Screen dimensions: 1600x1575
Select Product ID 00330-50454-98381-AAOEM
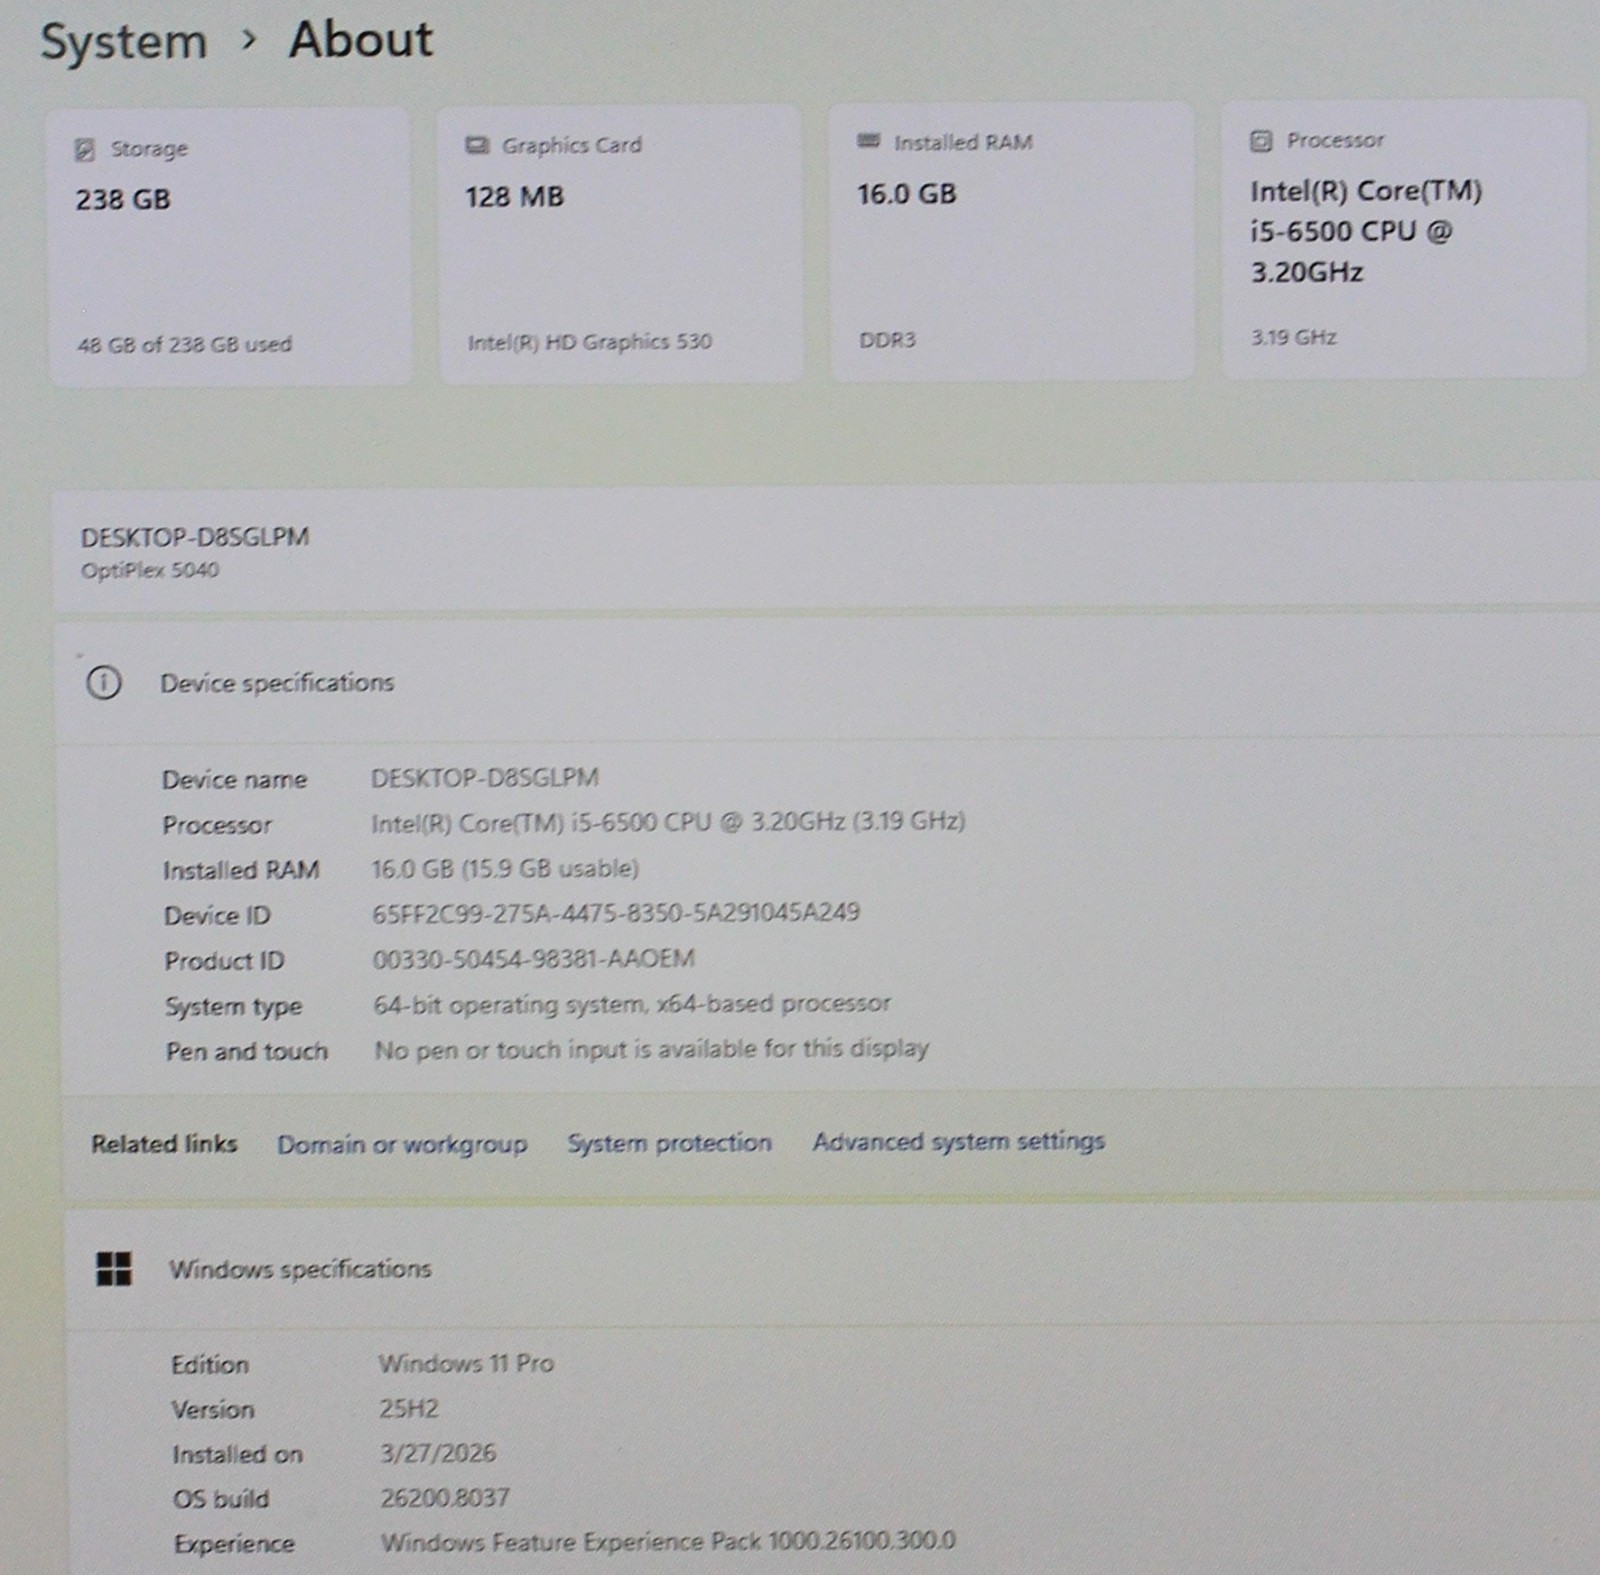tap(534, 959)
